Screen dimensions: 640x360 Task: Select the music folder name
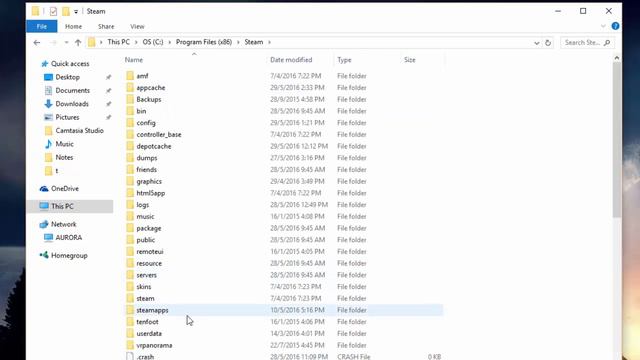(145, 216)
